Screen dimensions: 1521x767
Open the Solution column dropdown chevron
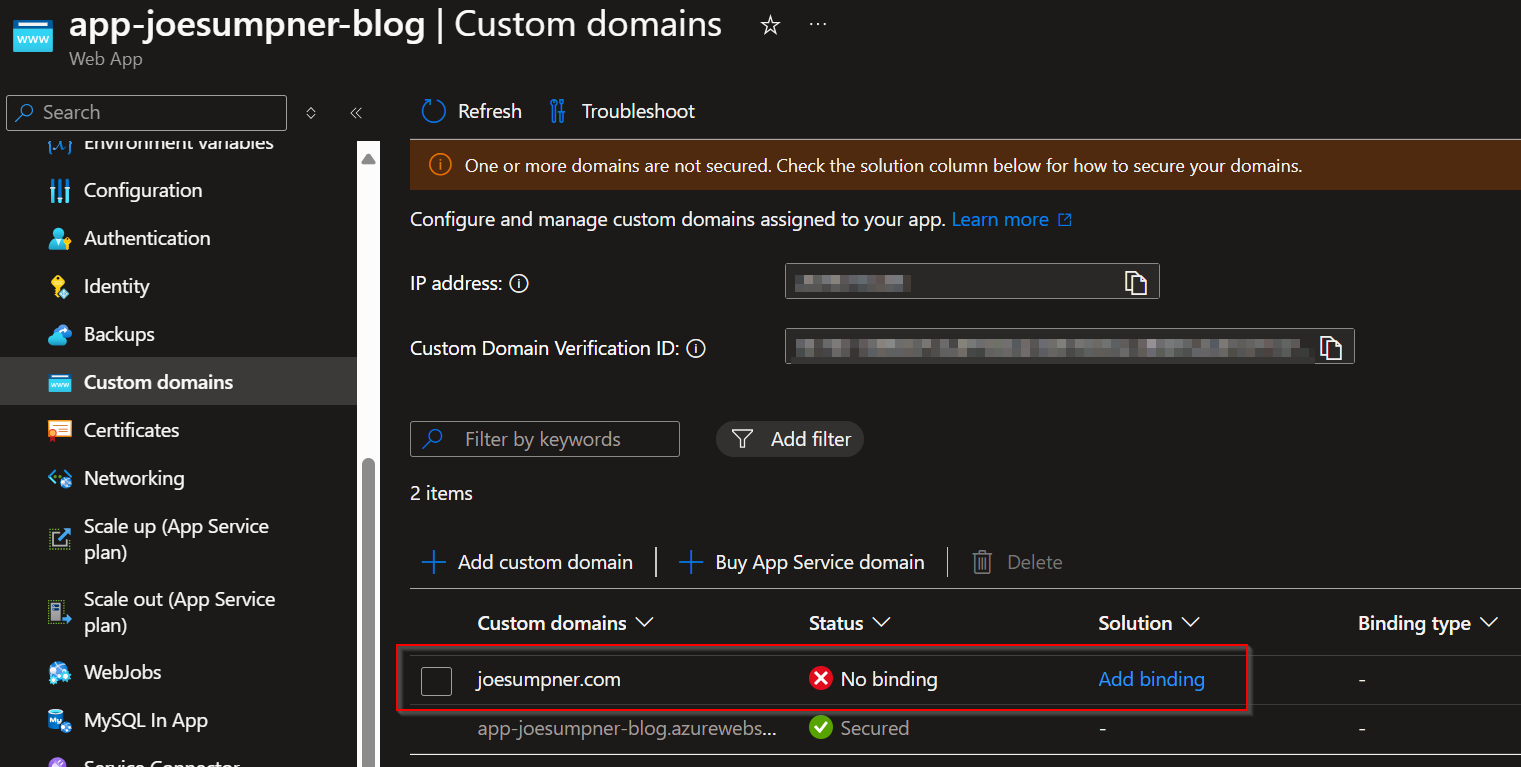pyautogui.click(x=1190, y=622)
